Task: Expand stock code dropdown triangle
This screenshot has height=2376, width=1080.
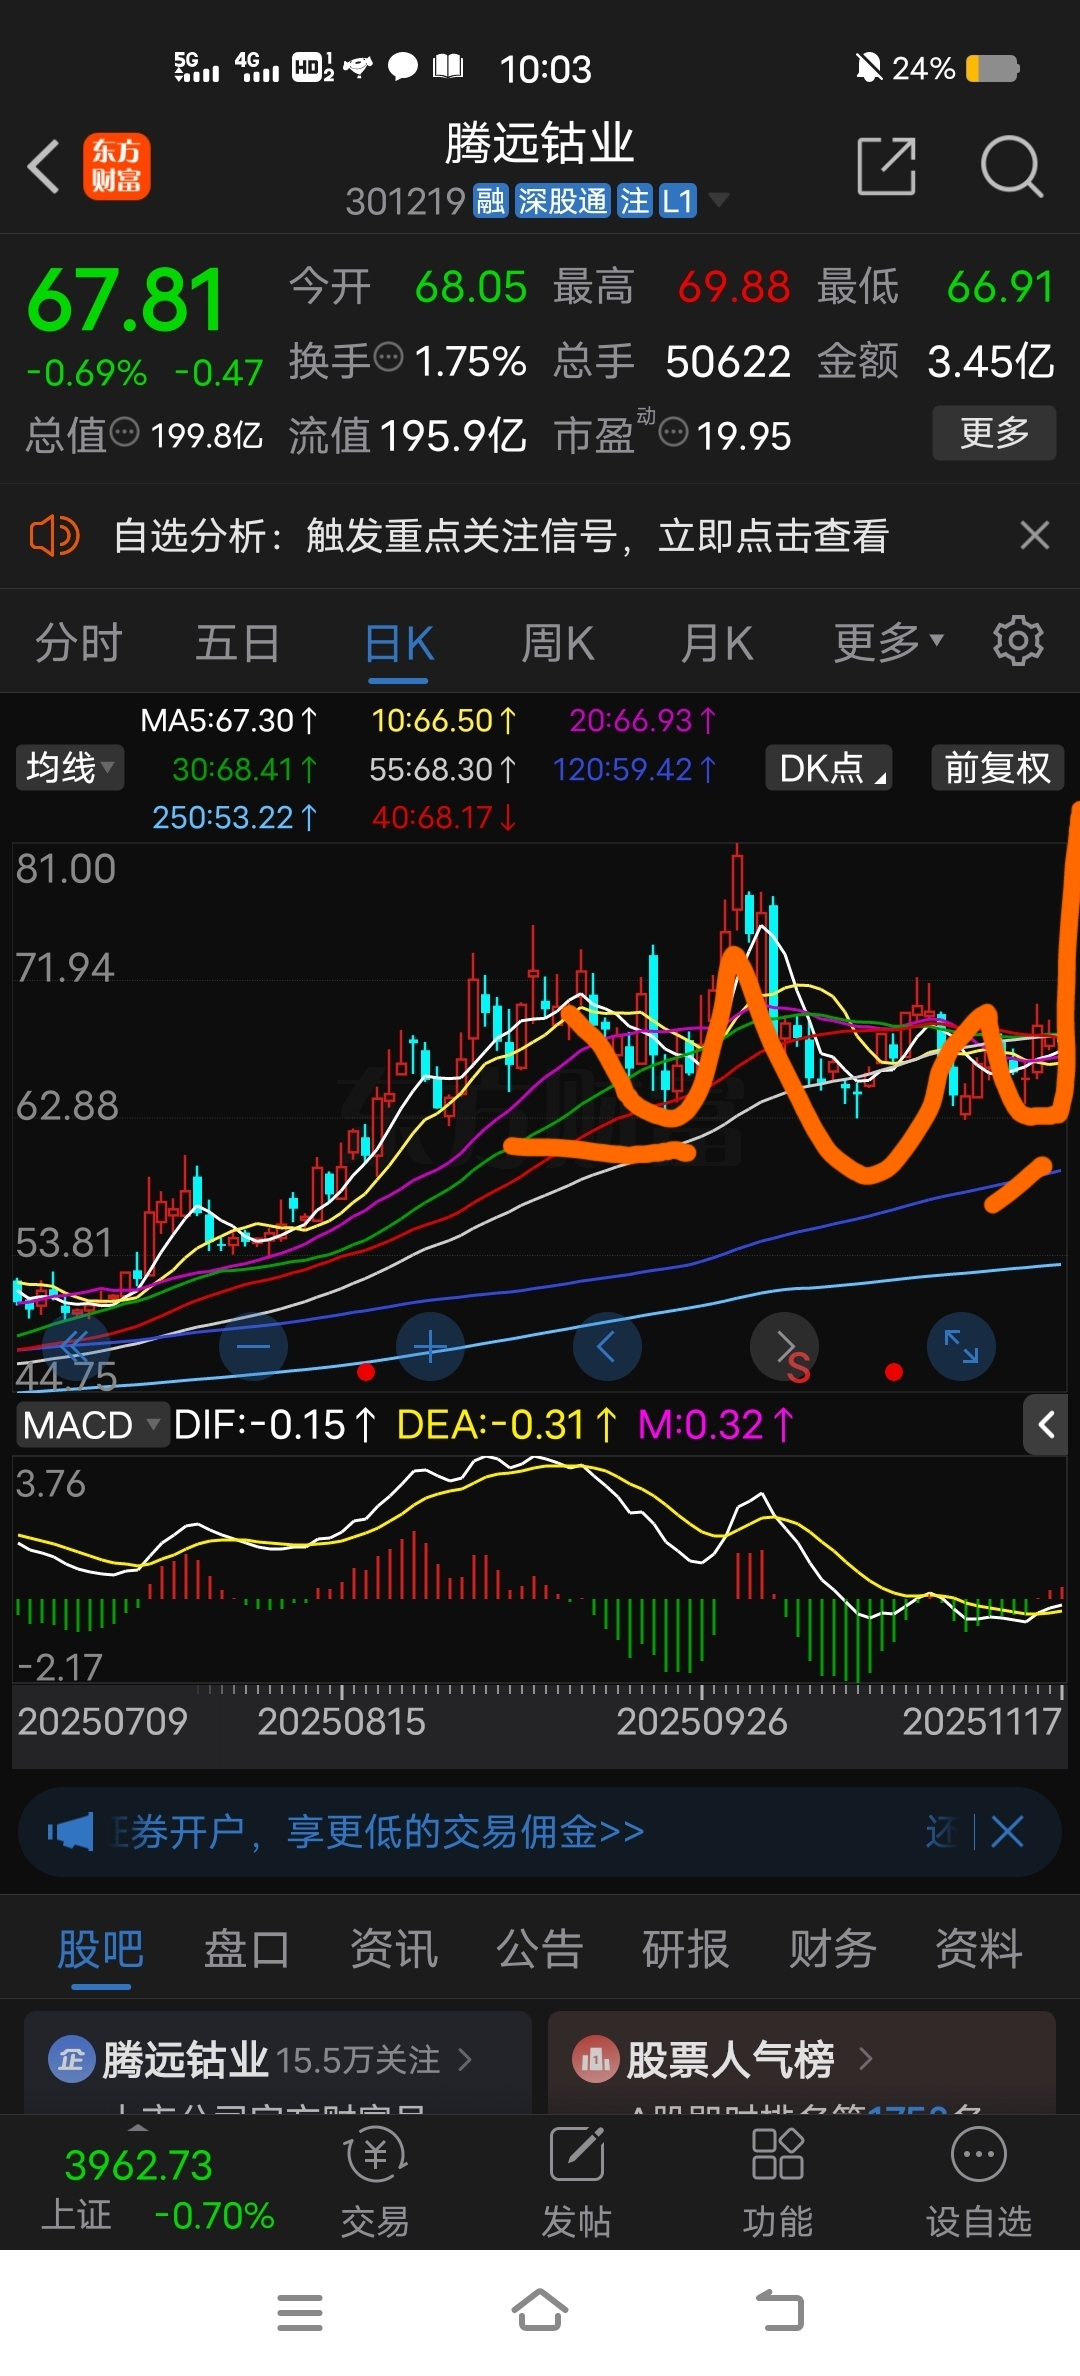Action: click(x=718, y=200)
